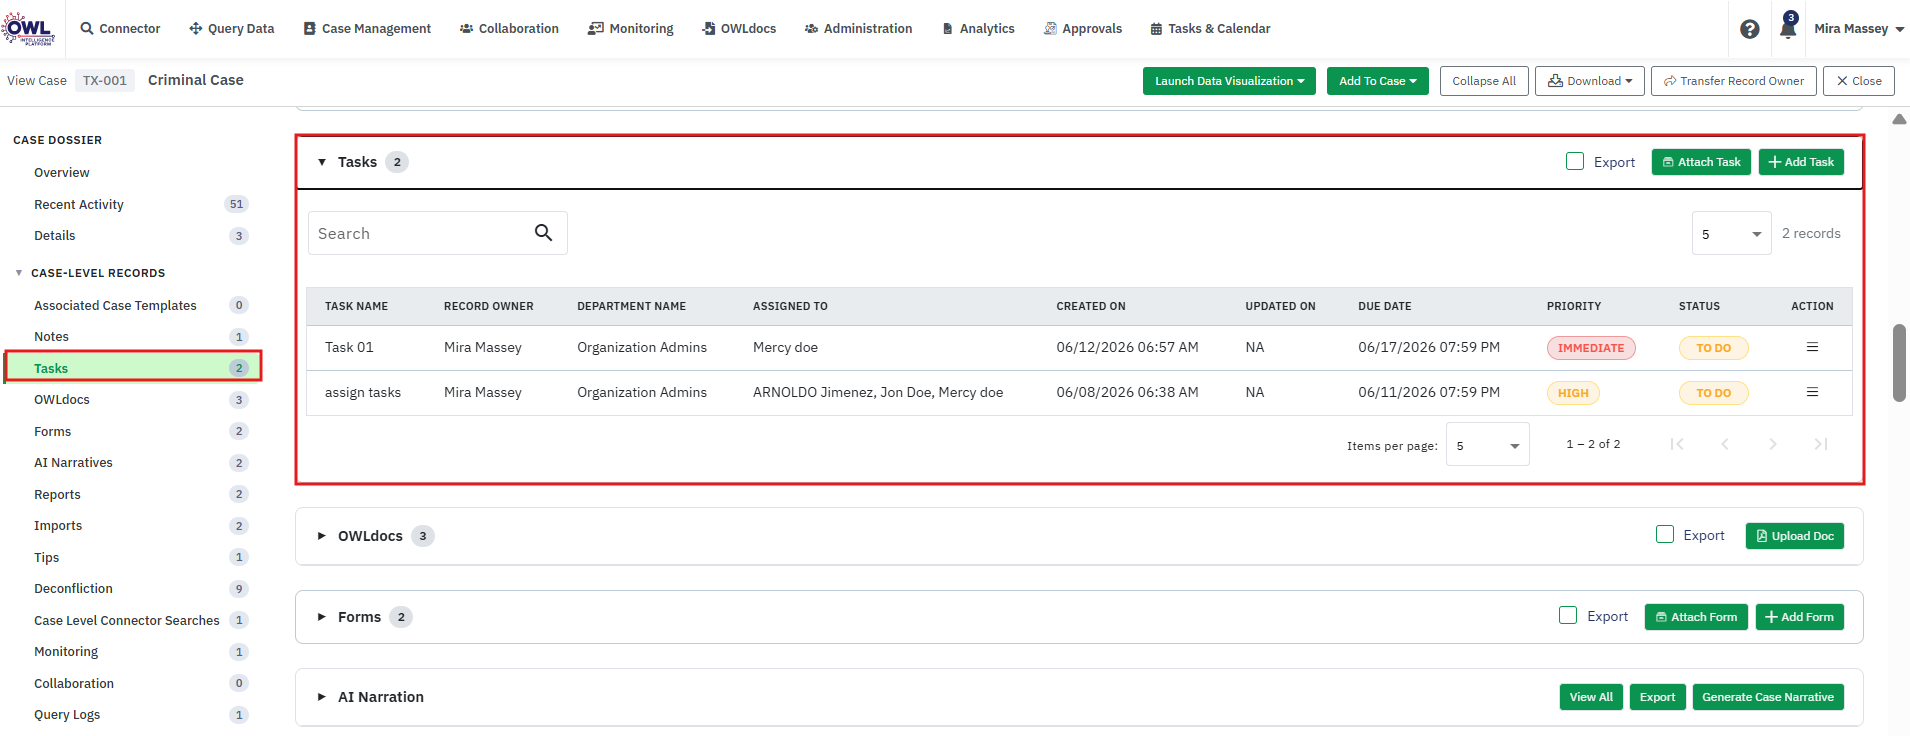Screen dimensions: 1910x736
Task: Click Transfer Record Owner button
Action: tap(1734, 81)
